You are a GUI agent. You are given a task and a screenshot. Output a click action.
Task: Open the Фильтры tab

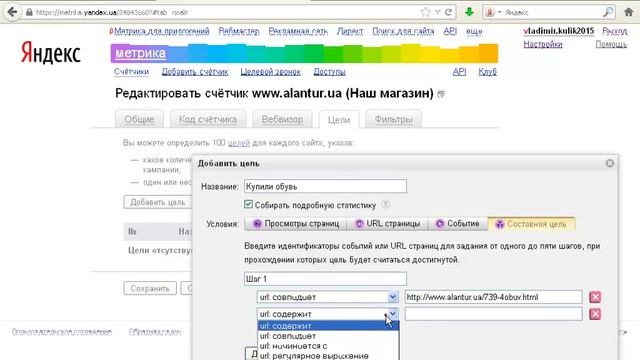pyautogui.click(x=393, y=119)
